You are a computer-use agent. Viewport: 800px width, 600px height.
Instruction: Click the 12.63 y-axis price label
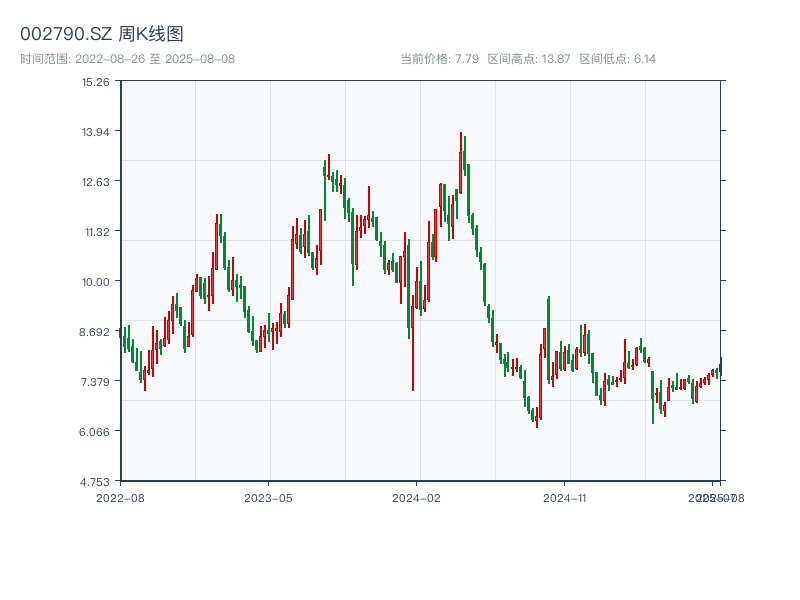click(95, 182)
